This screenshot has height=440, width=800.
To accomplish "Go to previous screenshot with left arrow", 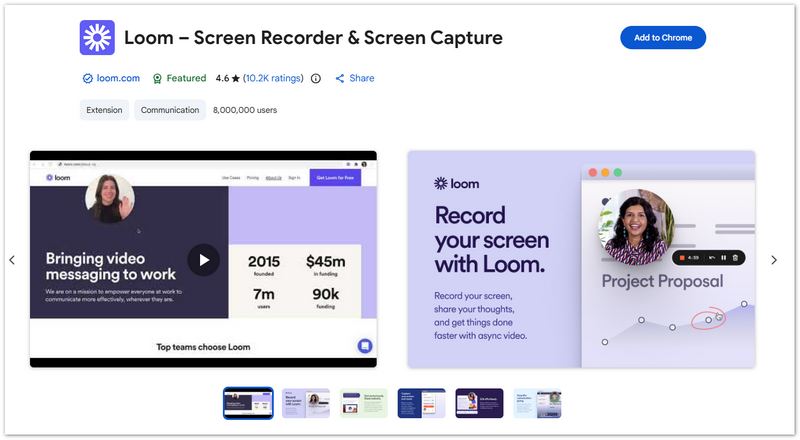I will [x=12, y=260].
